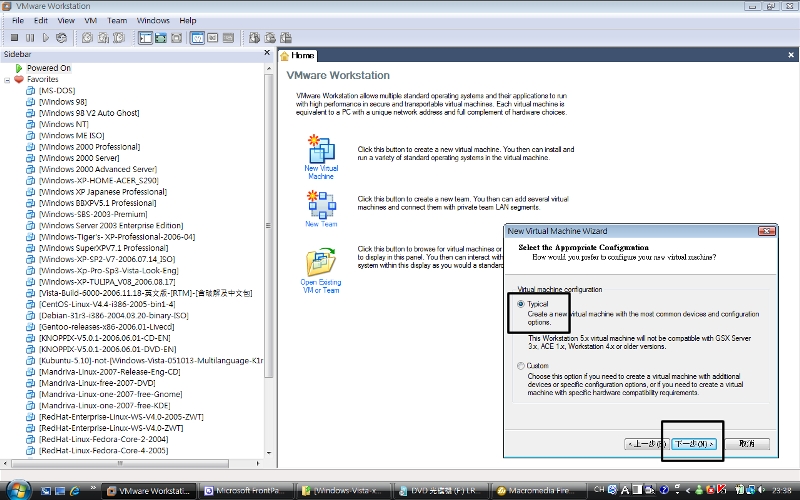Viewport: 800px width, 500px height.
Task: Click the sidebar scroll down arrow
Action: [x=269, y=453]
